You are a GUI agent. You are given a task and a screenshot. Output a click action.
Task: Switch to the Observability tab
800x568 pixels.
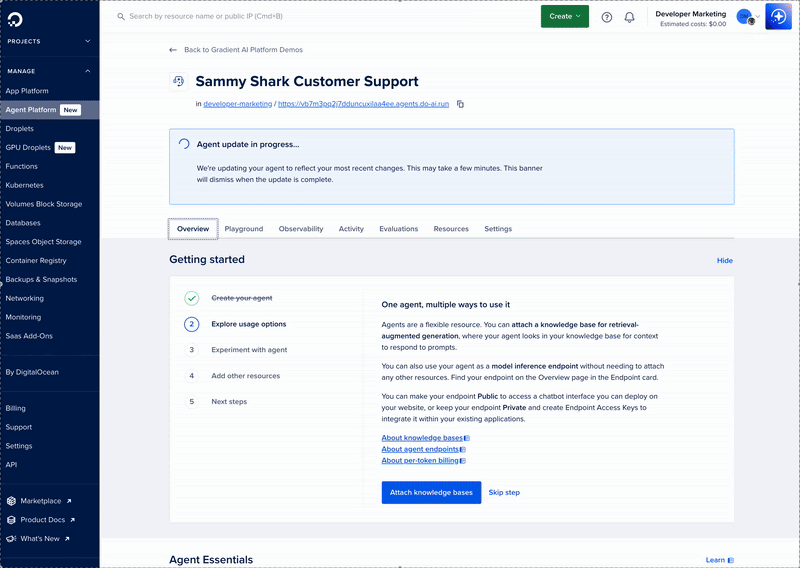point(301,229)
